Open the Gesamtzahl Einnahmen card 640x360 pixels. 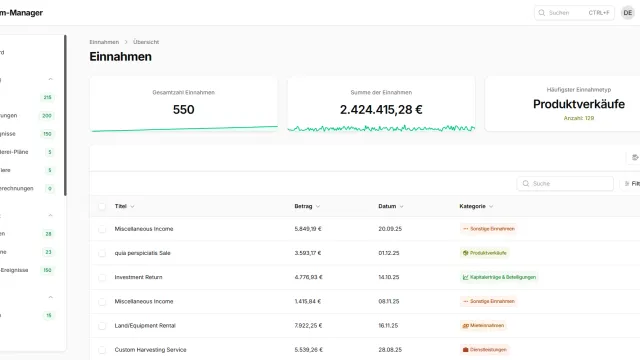tap(184, 104)
